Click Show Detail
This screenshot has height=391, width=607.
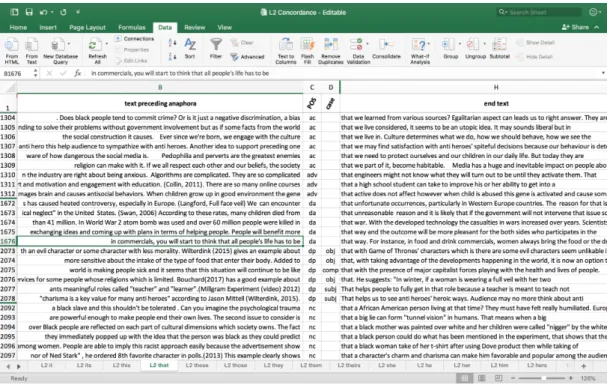[536, 43]
